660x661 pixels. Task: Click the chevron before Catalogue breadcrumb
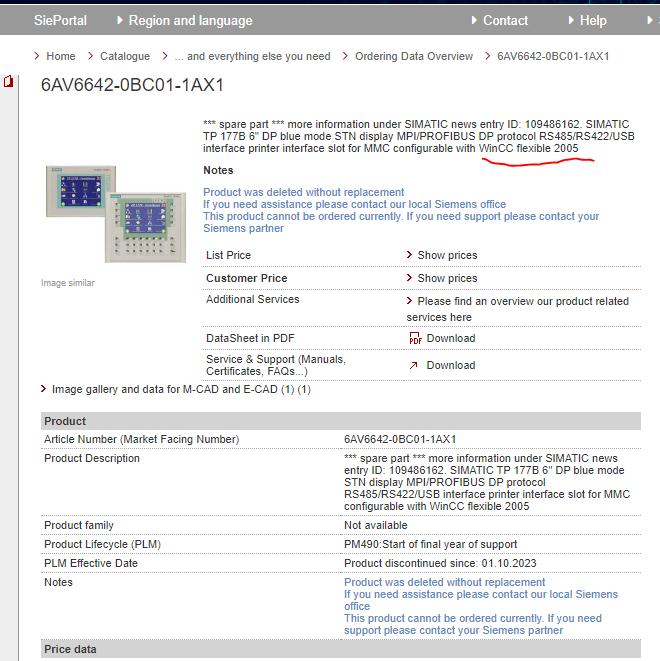[91, 56]
